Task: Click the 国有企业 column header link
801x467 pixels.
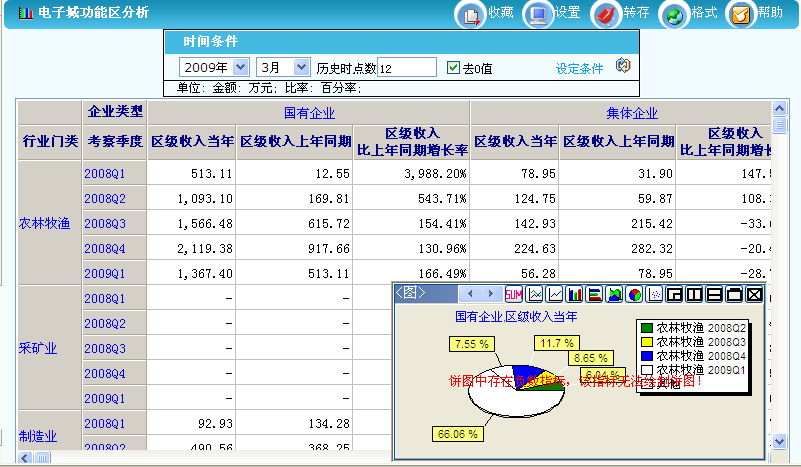Action: point(309,113)
